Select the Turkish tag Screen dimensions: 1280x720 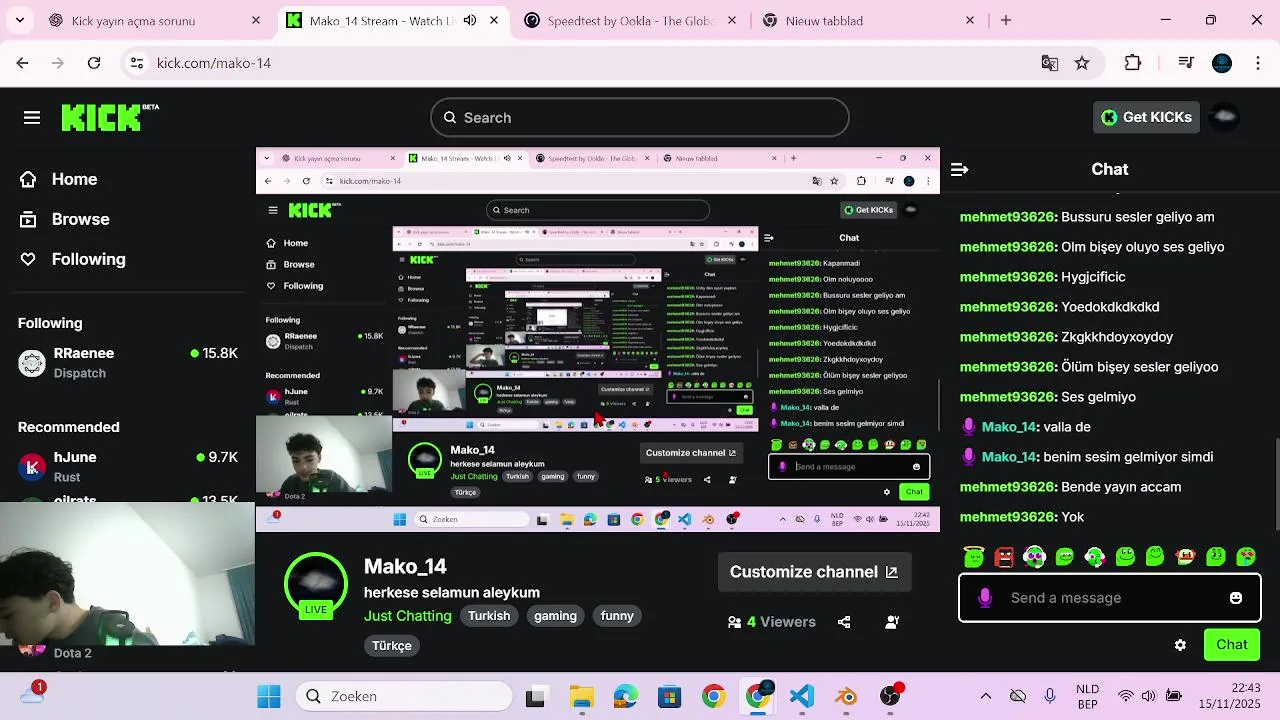(489, 616)
